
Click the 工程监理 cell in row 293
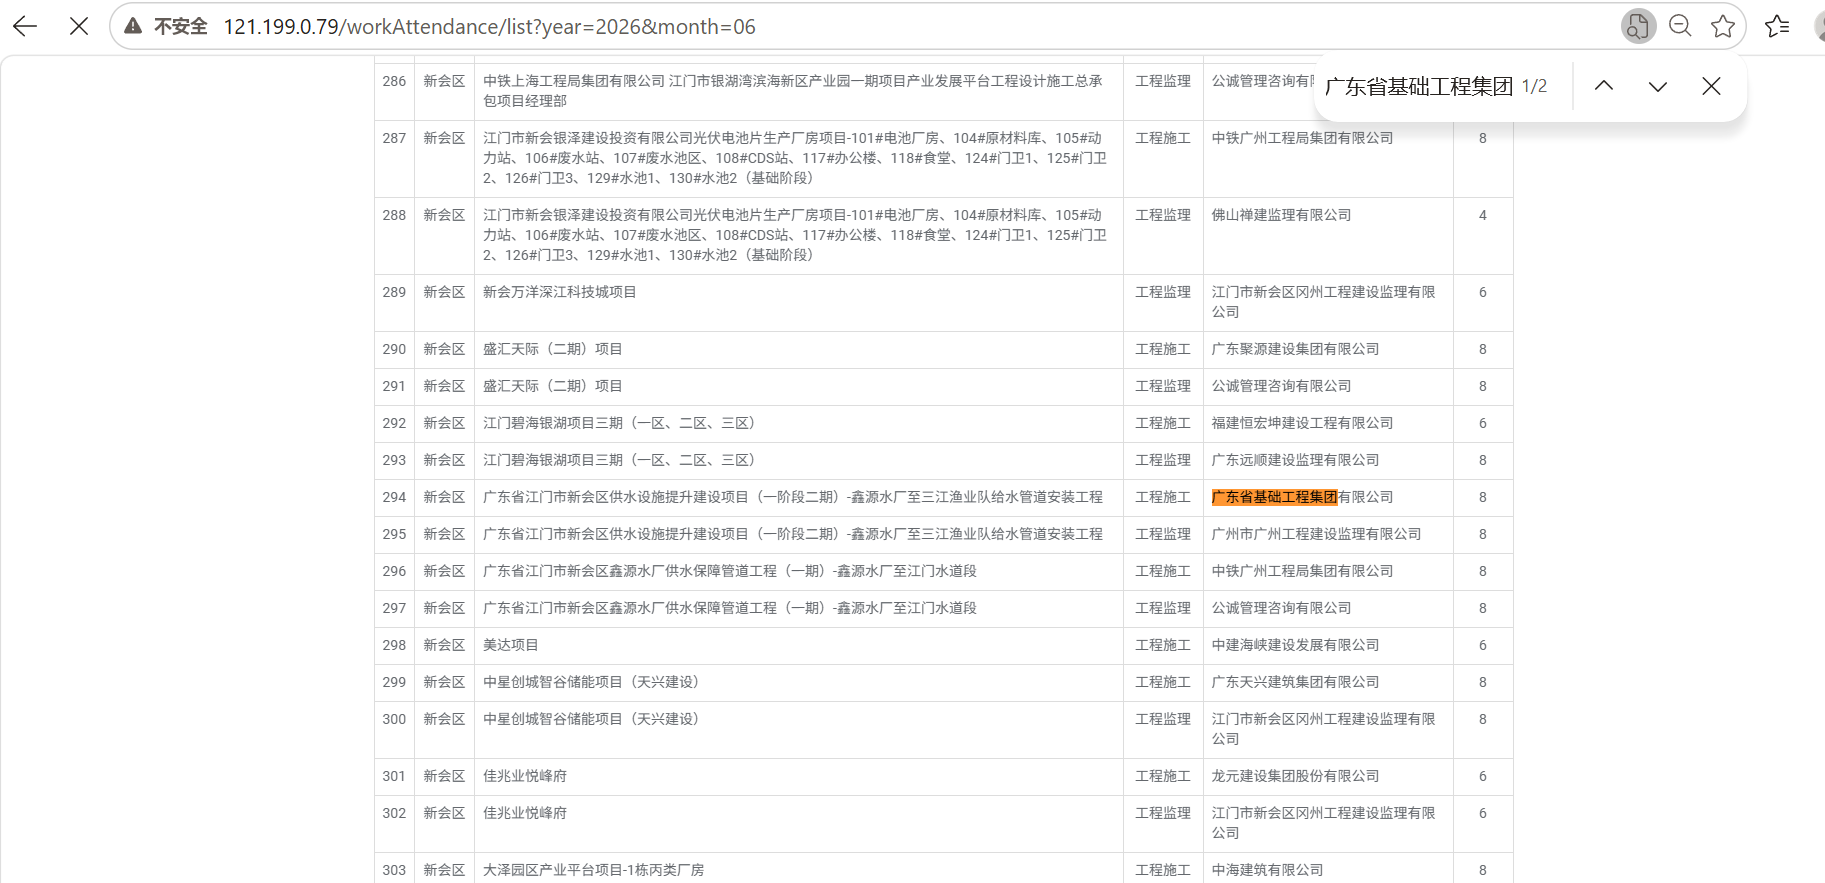pos(1163,460)
